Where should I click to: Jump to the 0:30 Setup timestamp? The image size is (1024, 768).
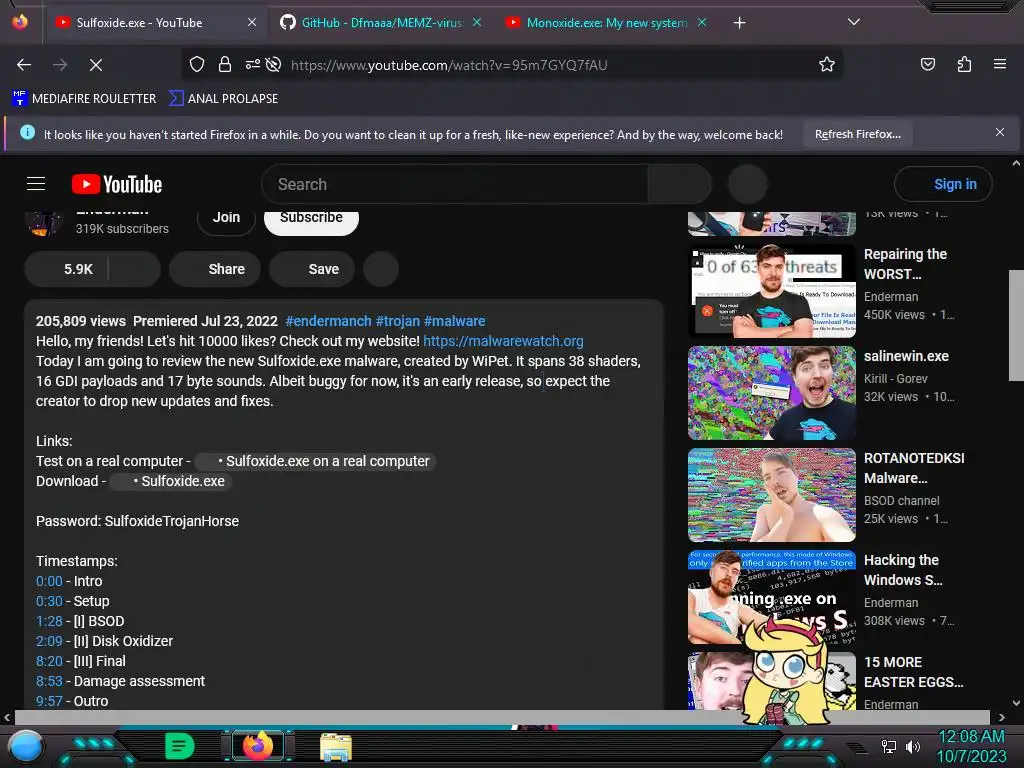tap(49, 601)
